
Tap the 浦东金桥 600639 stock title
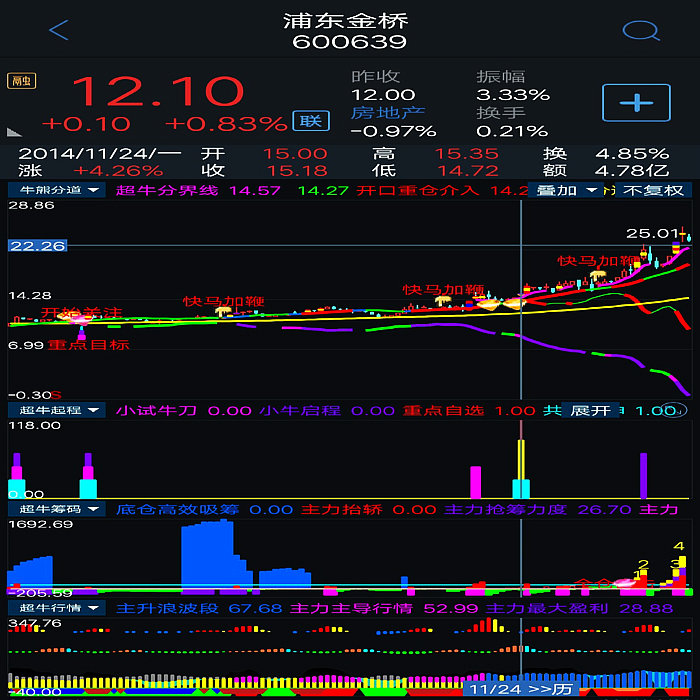(x=348, y=31)
